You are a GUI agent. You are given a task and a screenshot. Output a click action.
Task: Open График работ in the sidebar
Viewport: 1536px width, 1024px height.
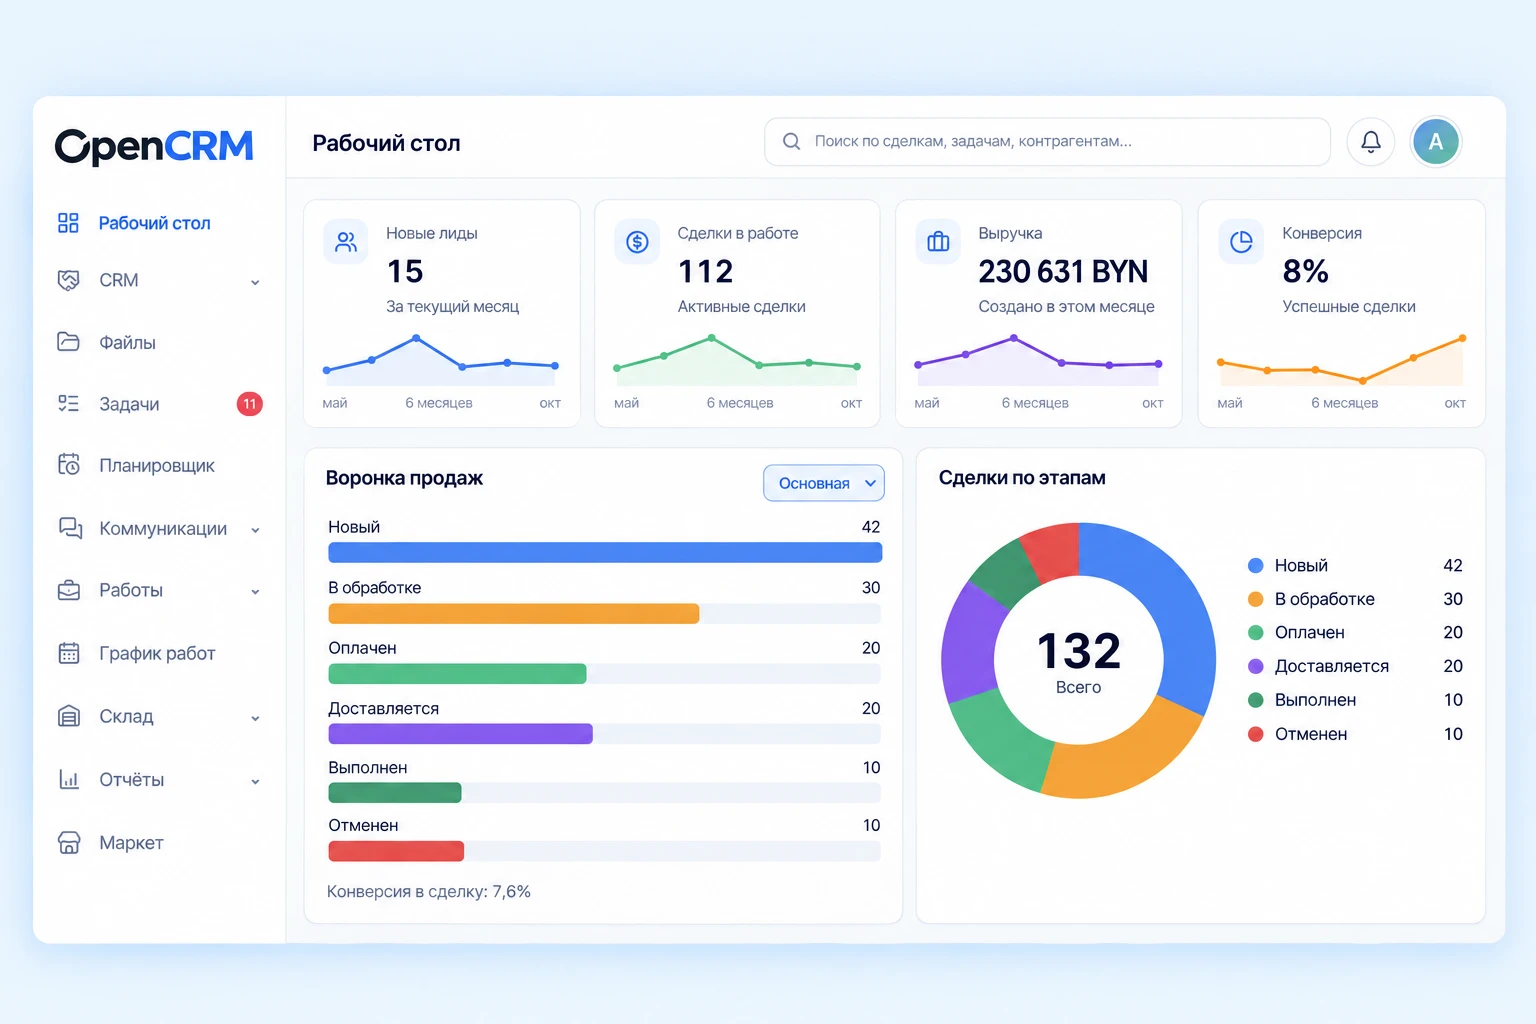[x=157, y=653]
